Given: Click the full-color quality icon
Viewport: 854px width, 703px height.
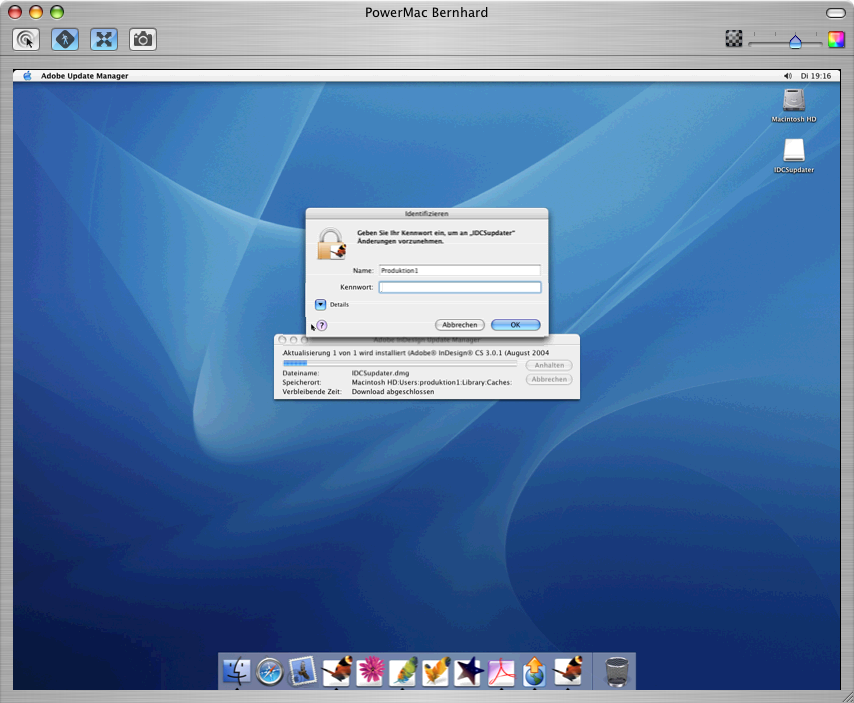Looking at the screenshot, I should (836, 39).
